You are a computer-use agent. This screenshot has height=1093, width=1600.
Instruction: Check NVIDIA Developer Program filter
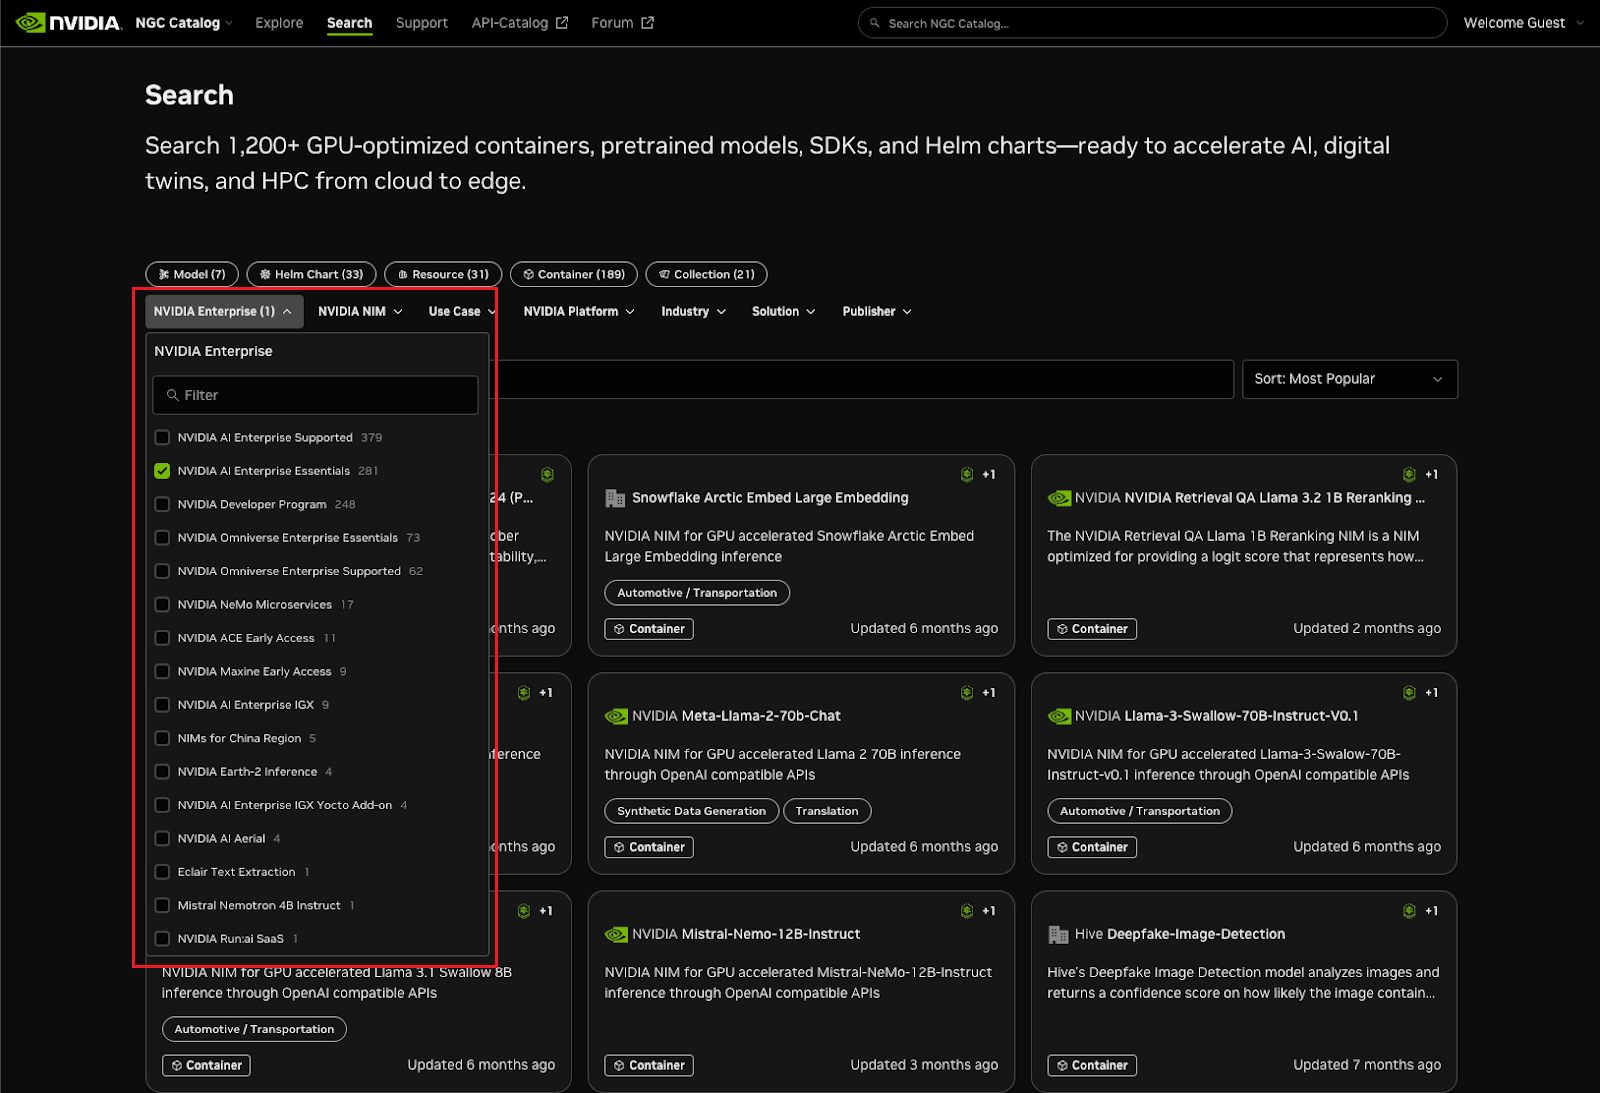coord(162,504)
